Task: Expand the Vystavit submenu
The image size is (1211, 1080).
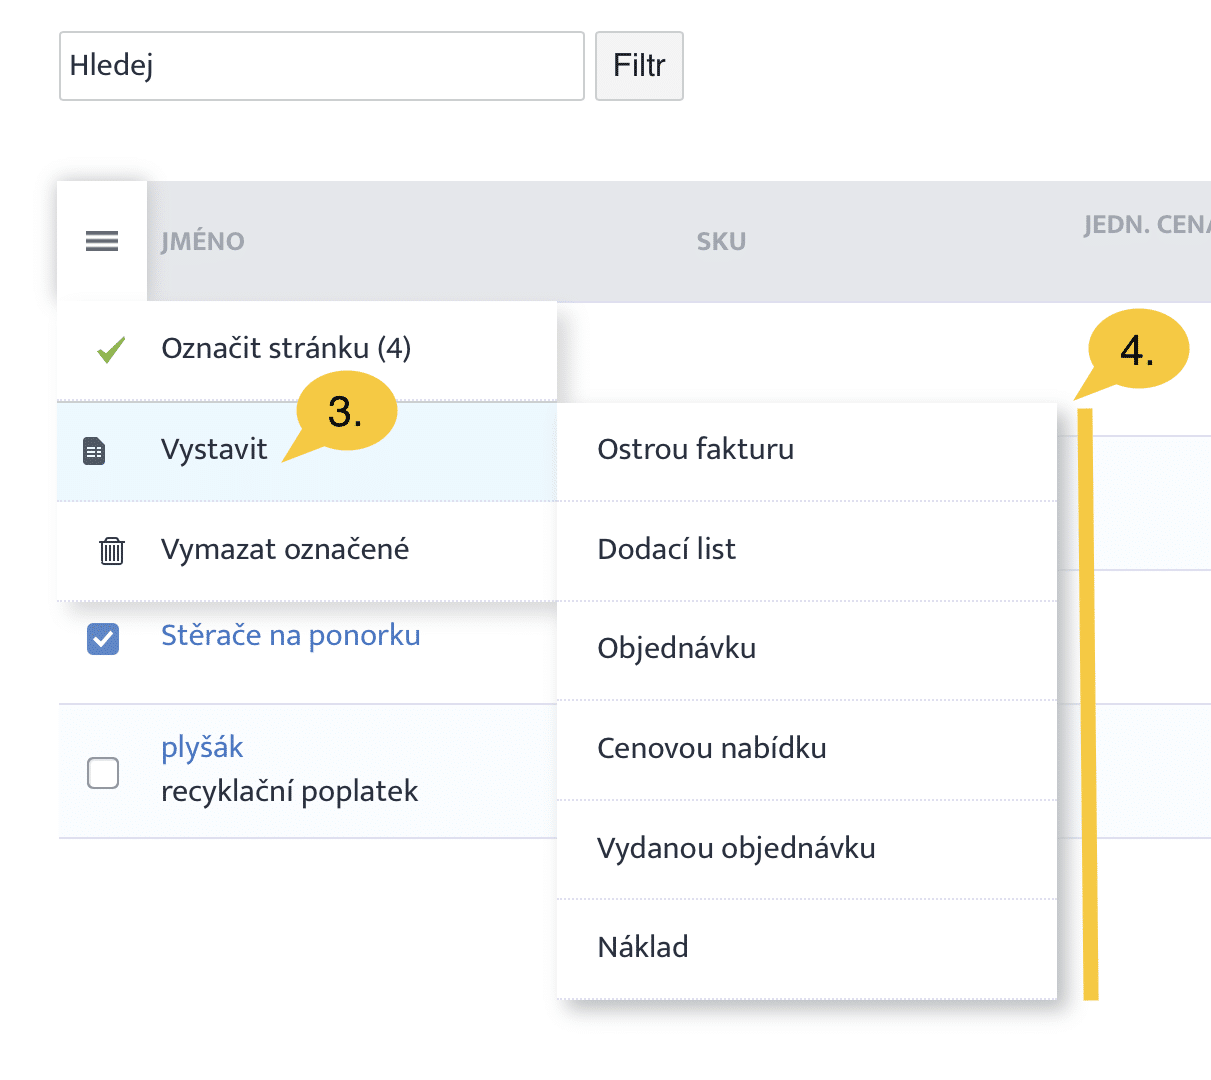Action: 214,450
